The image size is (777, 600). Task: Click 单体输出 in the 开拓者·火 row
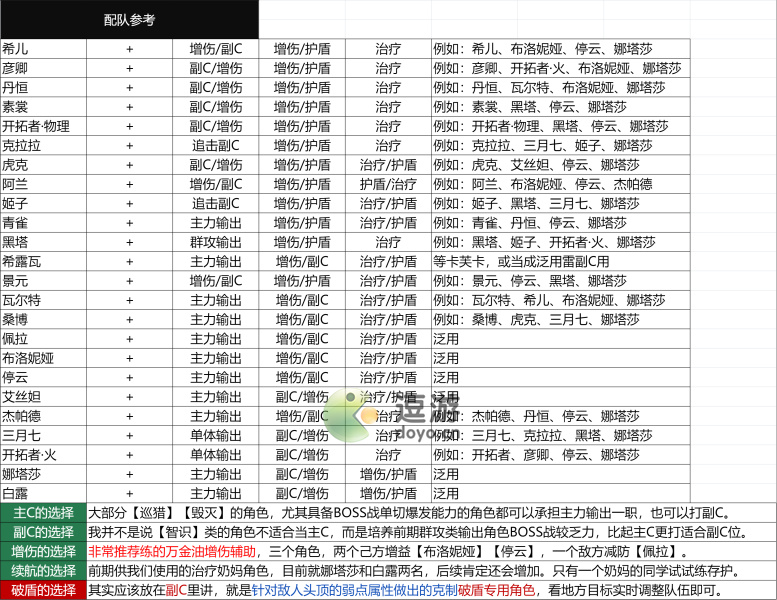(x=216, y=455)
